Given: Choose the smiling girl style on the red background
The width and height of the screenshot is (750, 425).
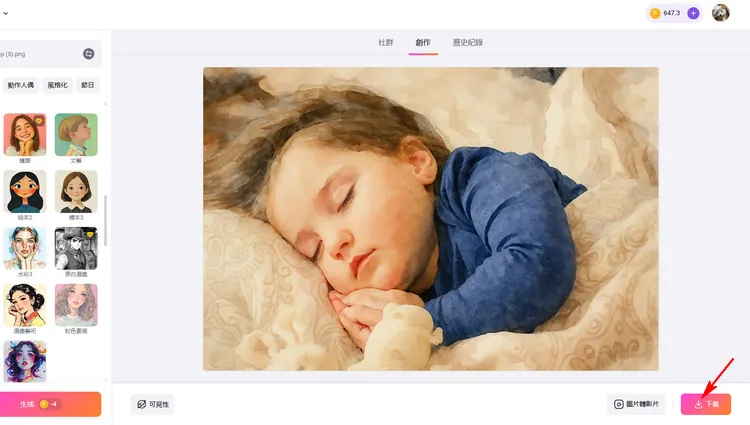Looking at the screenshot, I should (25, 135).
